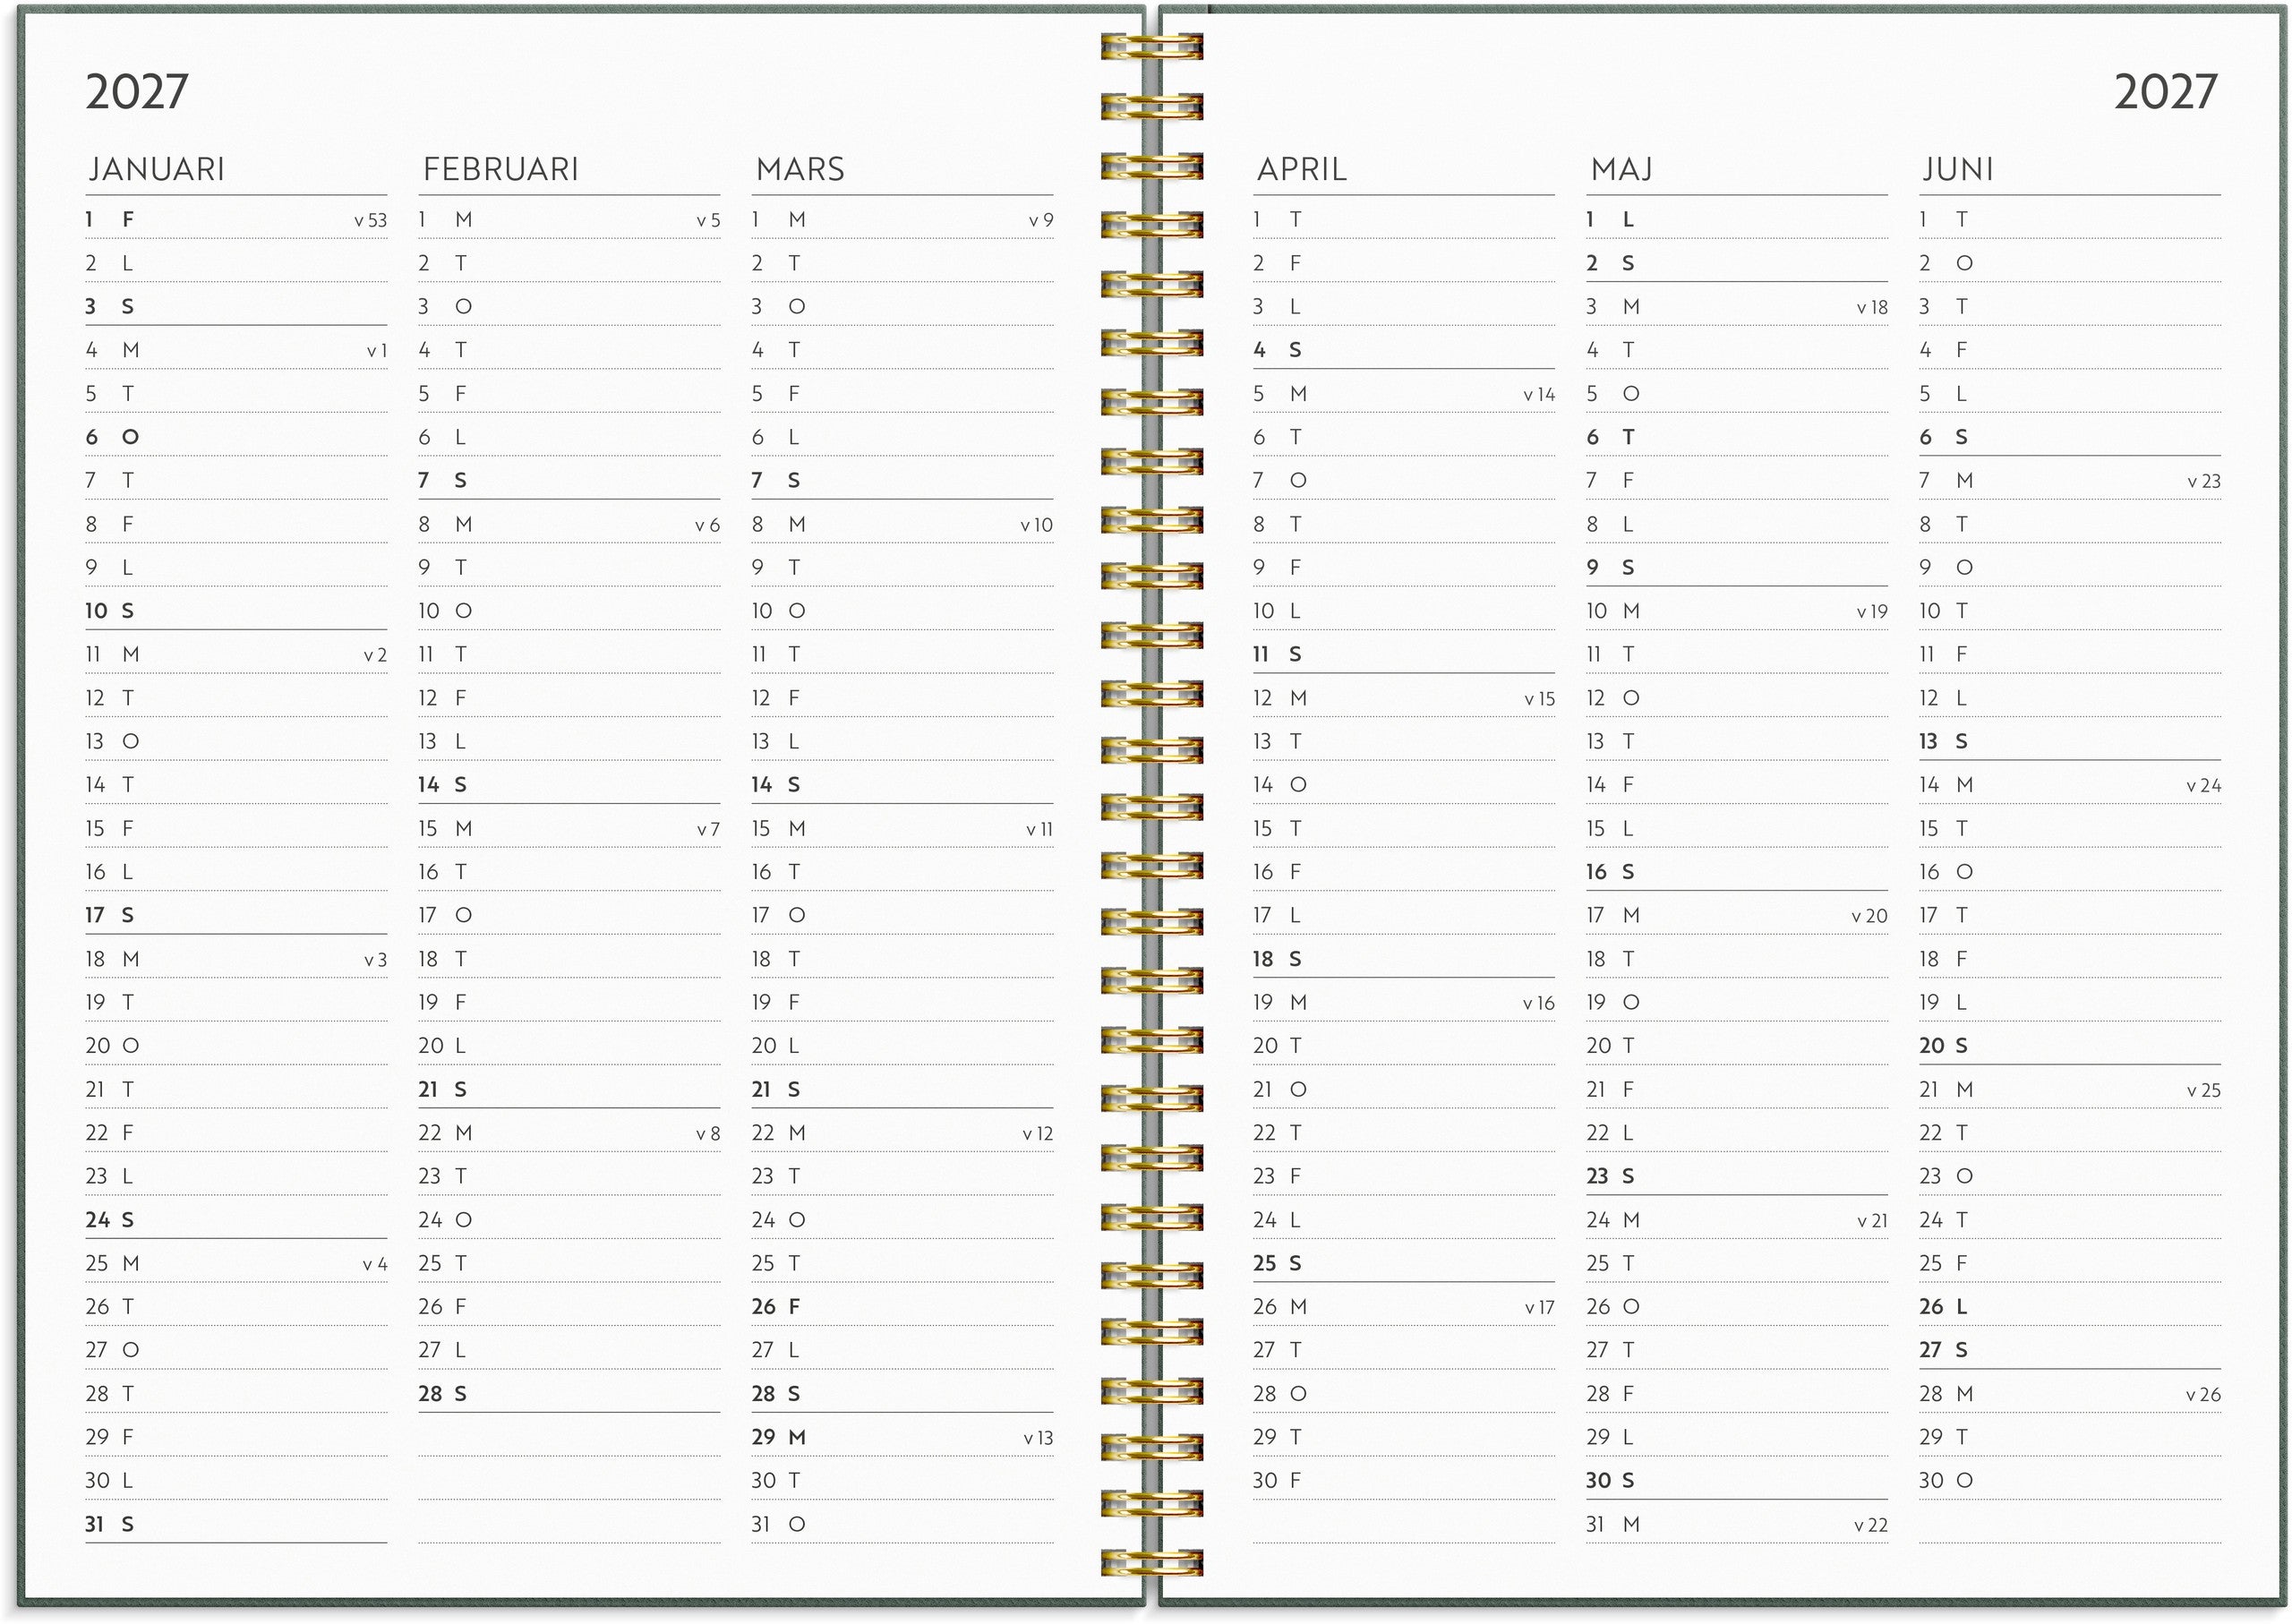Viewport: 2292px width, 1624px height.
Task: Click week label v 17 in April
Action: tap(1540, 1308)
